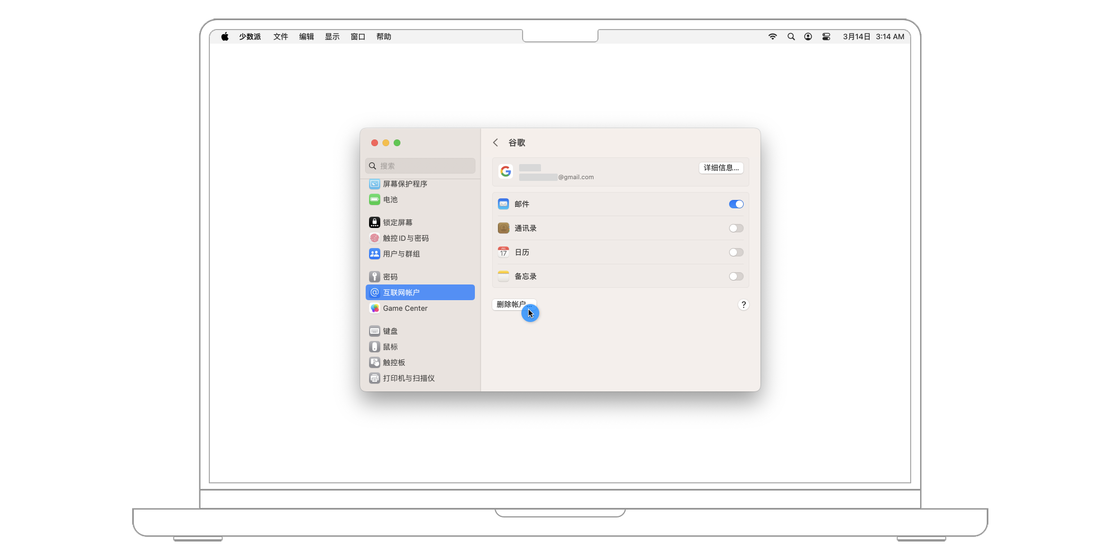Screen dimensions: 1120x560
Task: Click the 触控 ID 与密码 fingerprint icon
Action: [x=374, y=238]
